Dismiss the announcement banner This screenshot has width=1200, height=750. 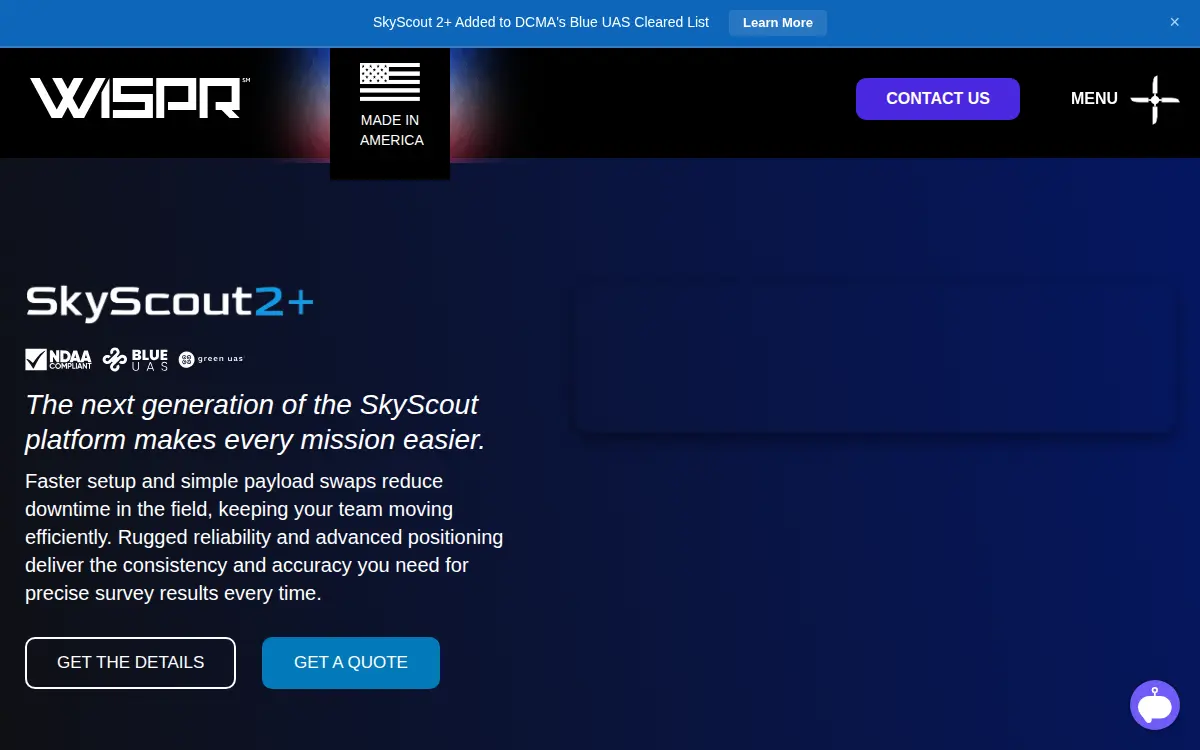[x=1175, y=22]
